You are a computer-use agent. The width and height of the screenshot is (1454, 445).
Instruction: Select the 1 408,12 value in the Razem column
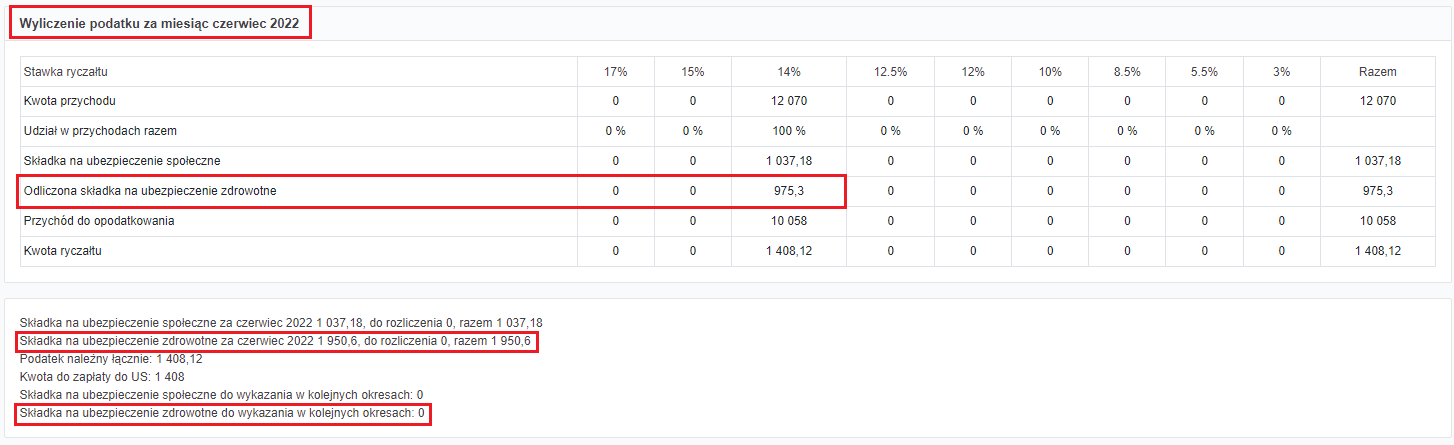(1377, 251)
